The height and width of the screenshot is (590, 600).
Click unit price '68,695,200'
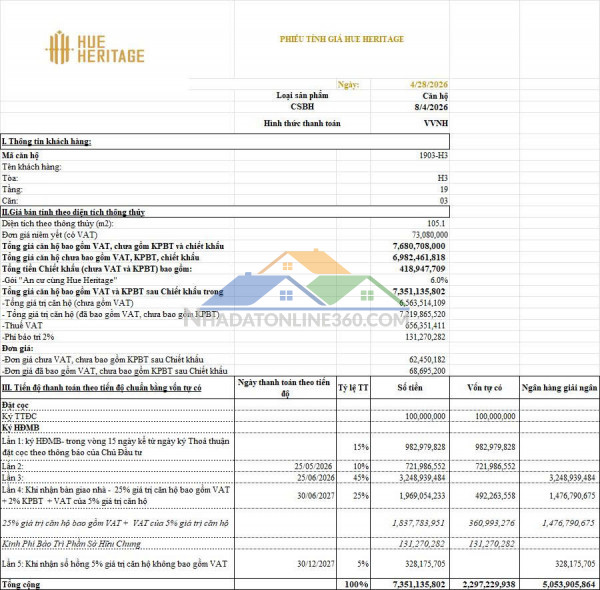(427, 371)
